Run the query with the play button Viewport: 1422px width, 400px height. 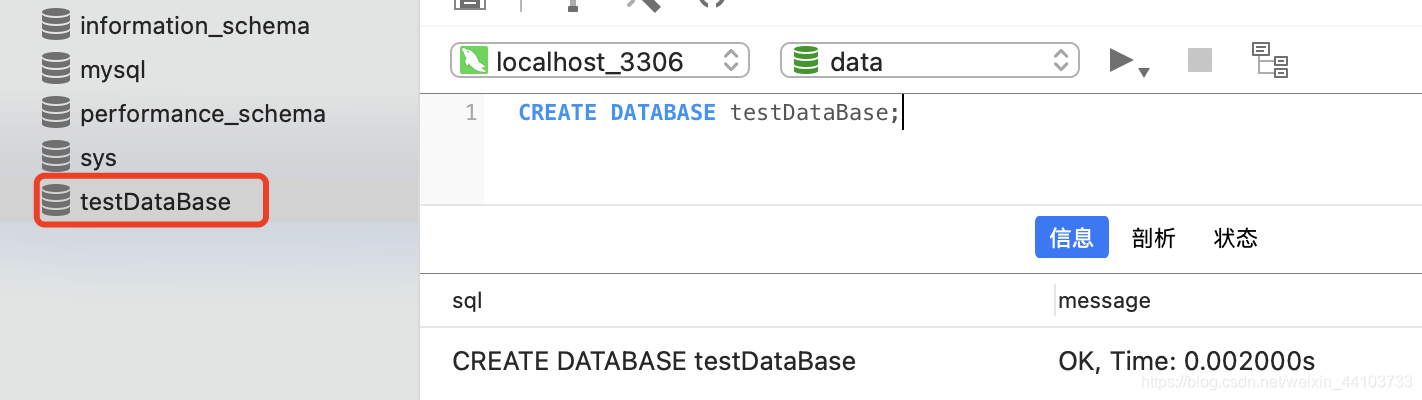click(x=1121, y=60)
